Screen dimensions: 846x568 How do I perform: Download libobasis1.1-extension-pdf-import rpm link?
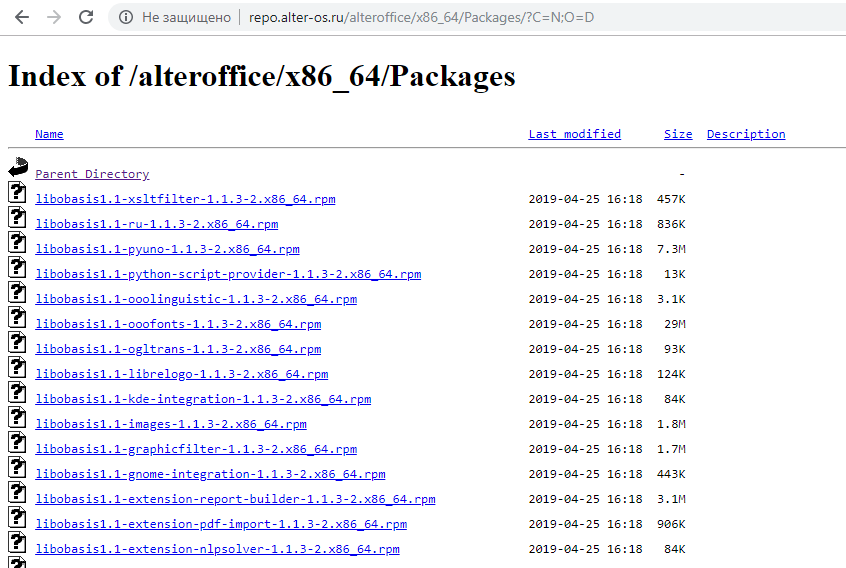coord(221,524)
